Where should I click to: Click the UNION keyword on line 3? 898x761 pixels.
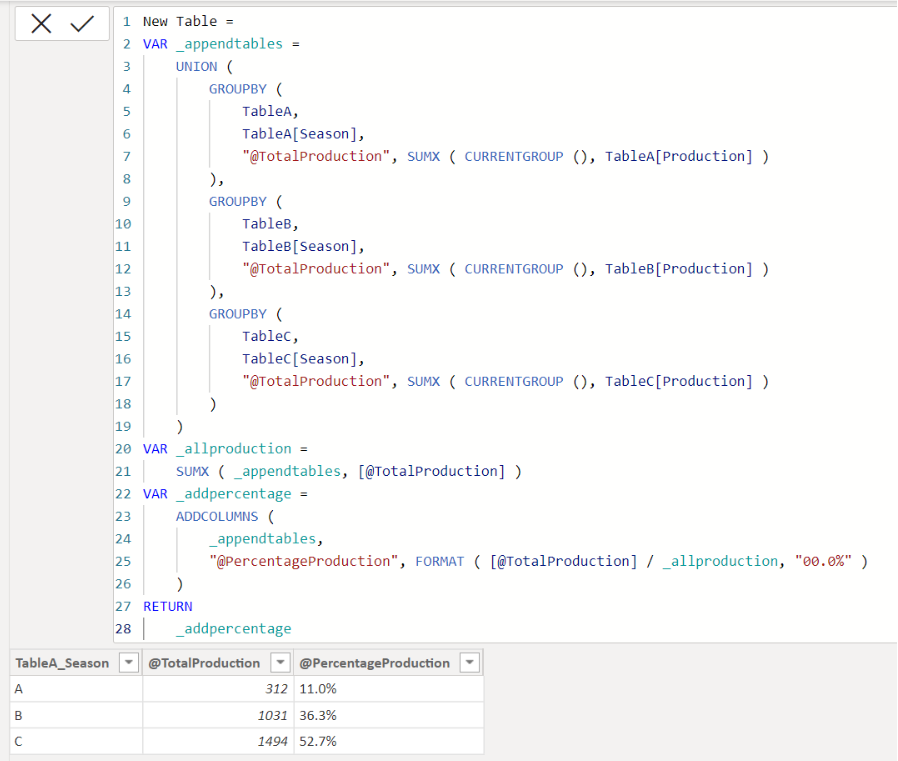pyautogui.click(x=196, y=66)
